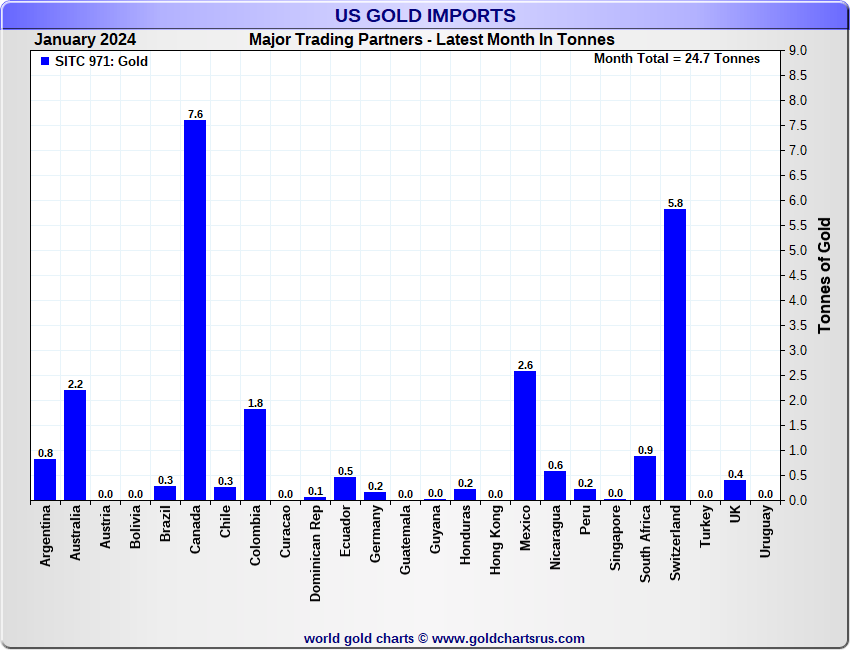This screenshot has height=650, width=850.
Task: Click the 'Argentina' axis label
Action: click(x=45, y=536)
